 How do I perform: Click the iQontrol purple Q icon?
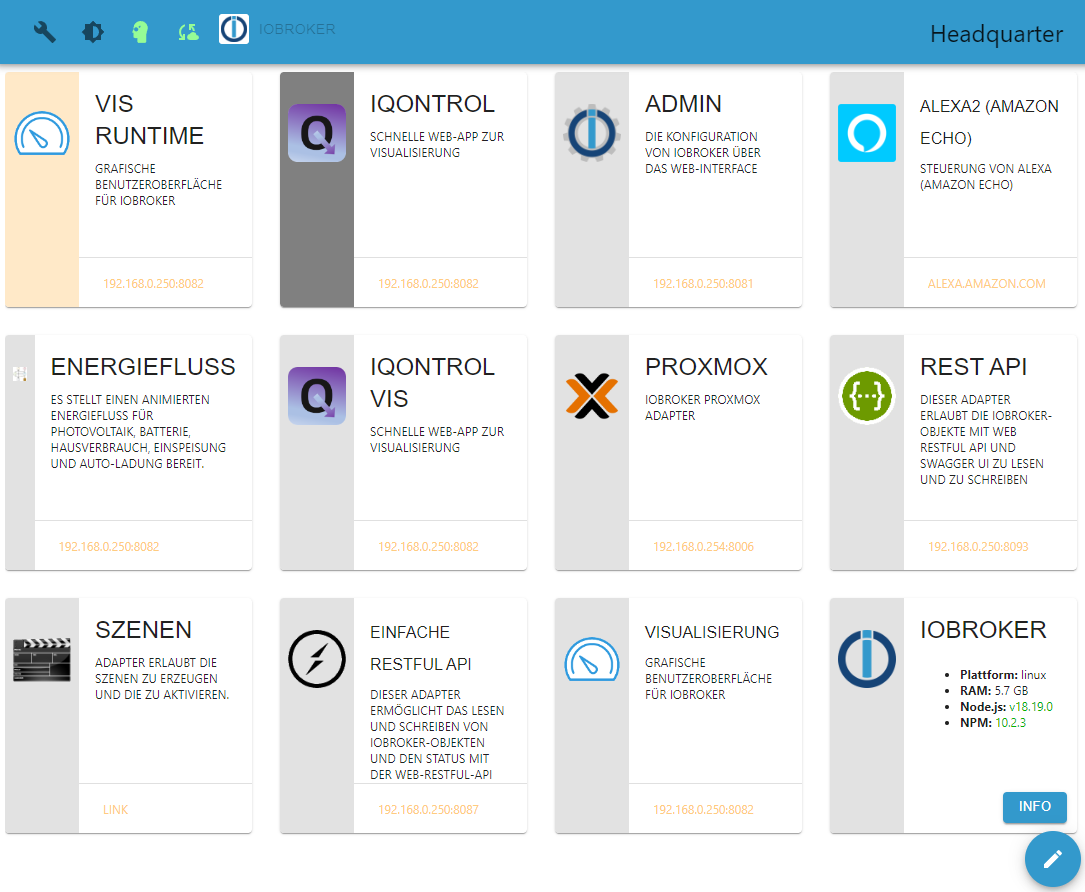(x=317, y=133)
